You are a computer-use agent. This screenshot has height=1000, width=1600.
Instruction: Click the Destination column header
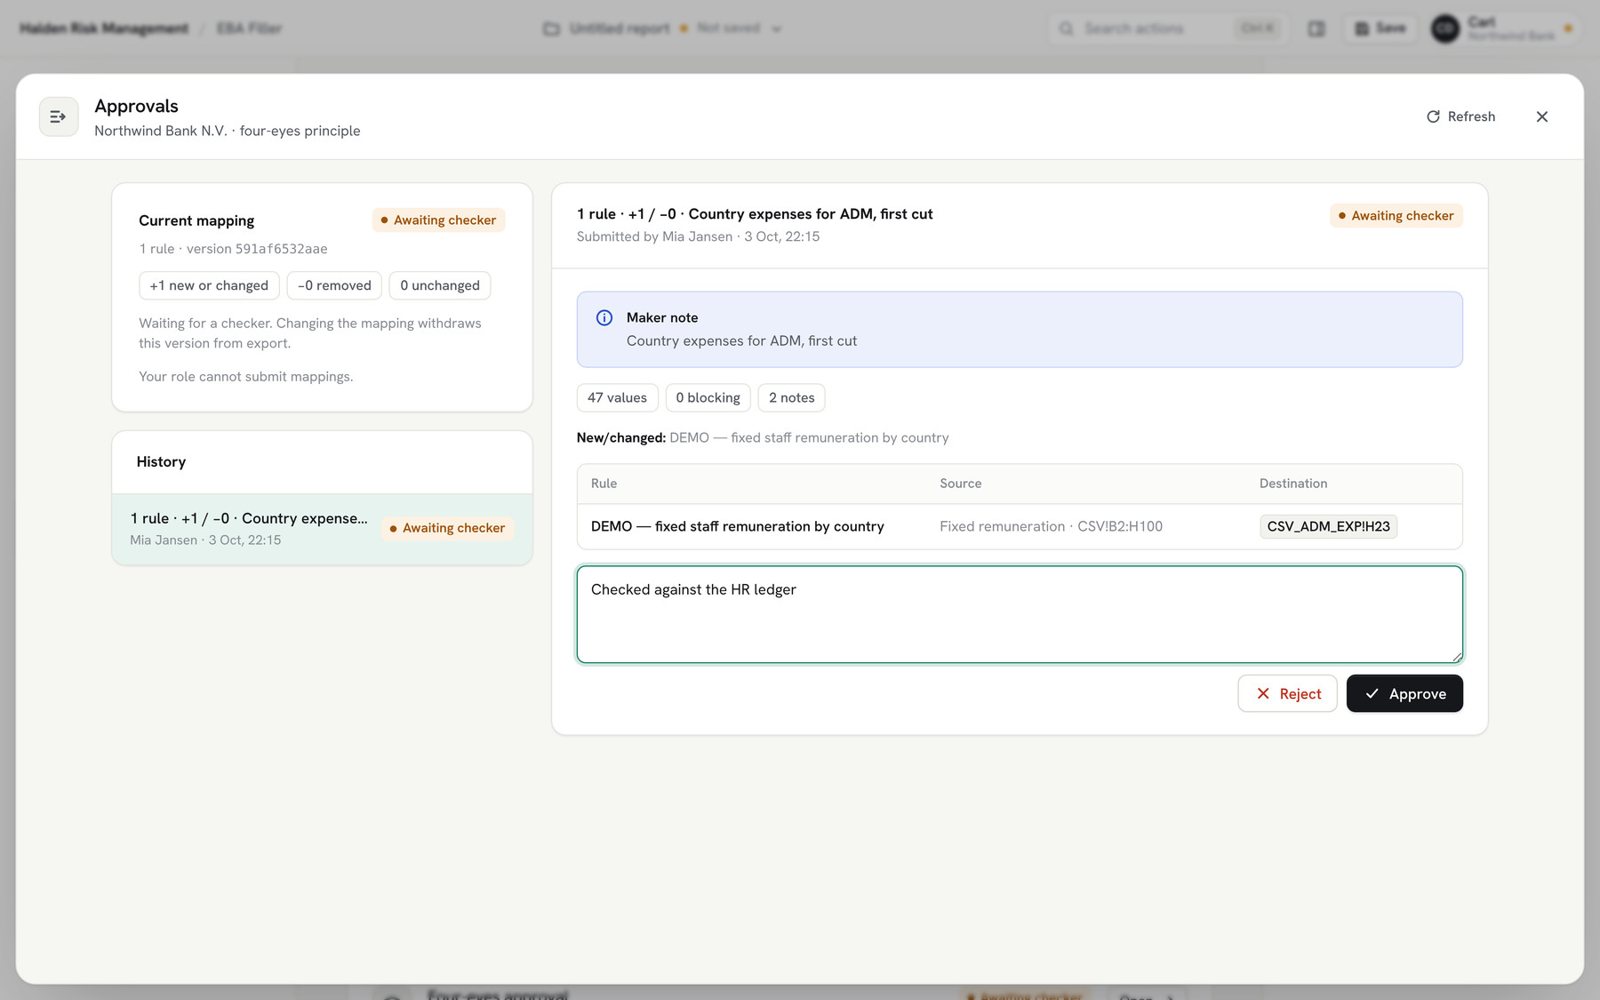(1293, 484)
